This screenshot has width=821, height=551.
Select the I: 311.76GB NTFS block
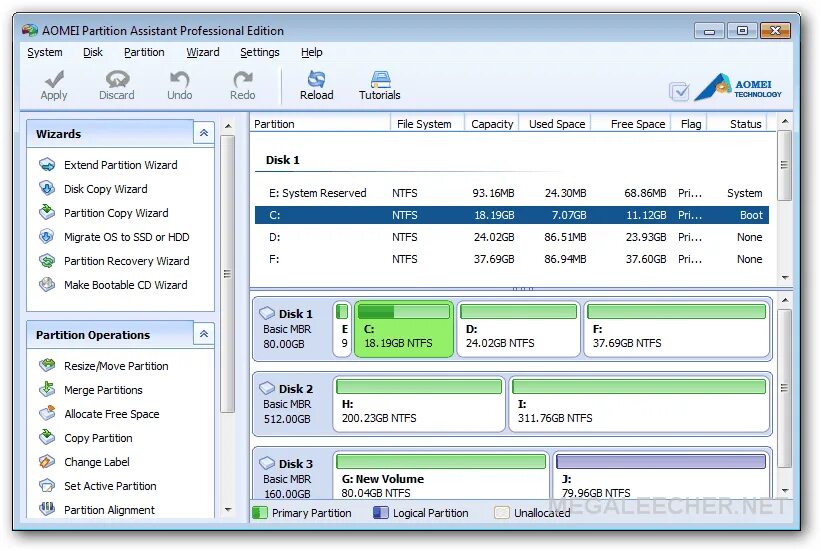pyautogui.click(x=639, y=404)
